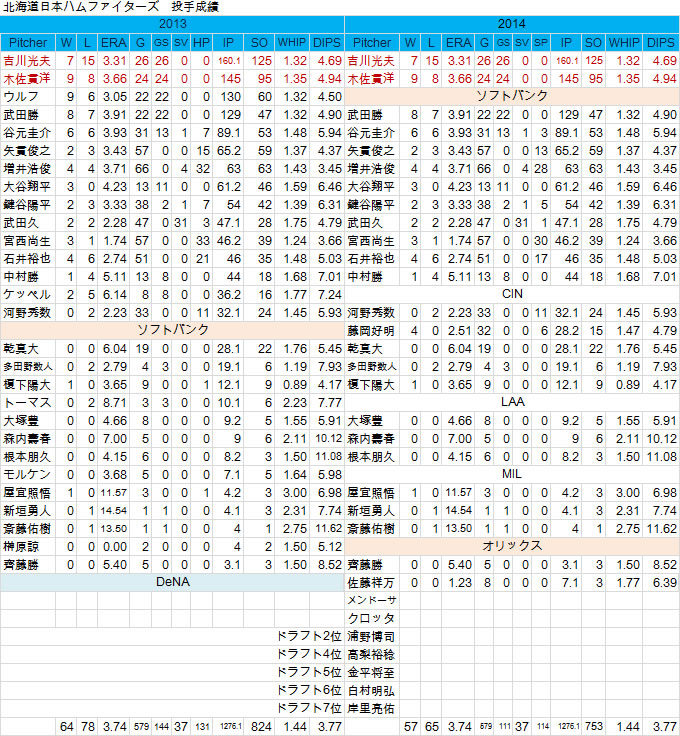Select the ドラフト5位 label
This screenshot has width=680, height=736.
pos(309,673)
